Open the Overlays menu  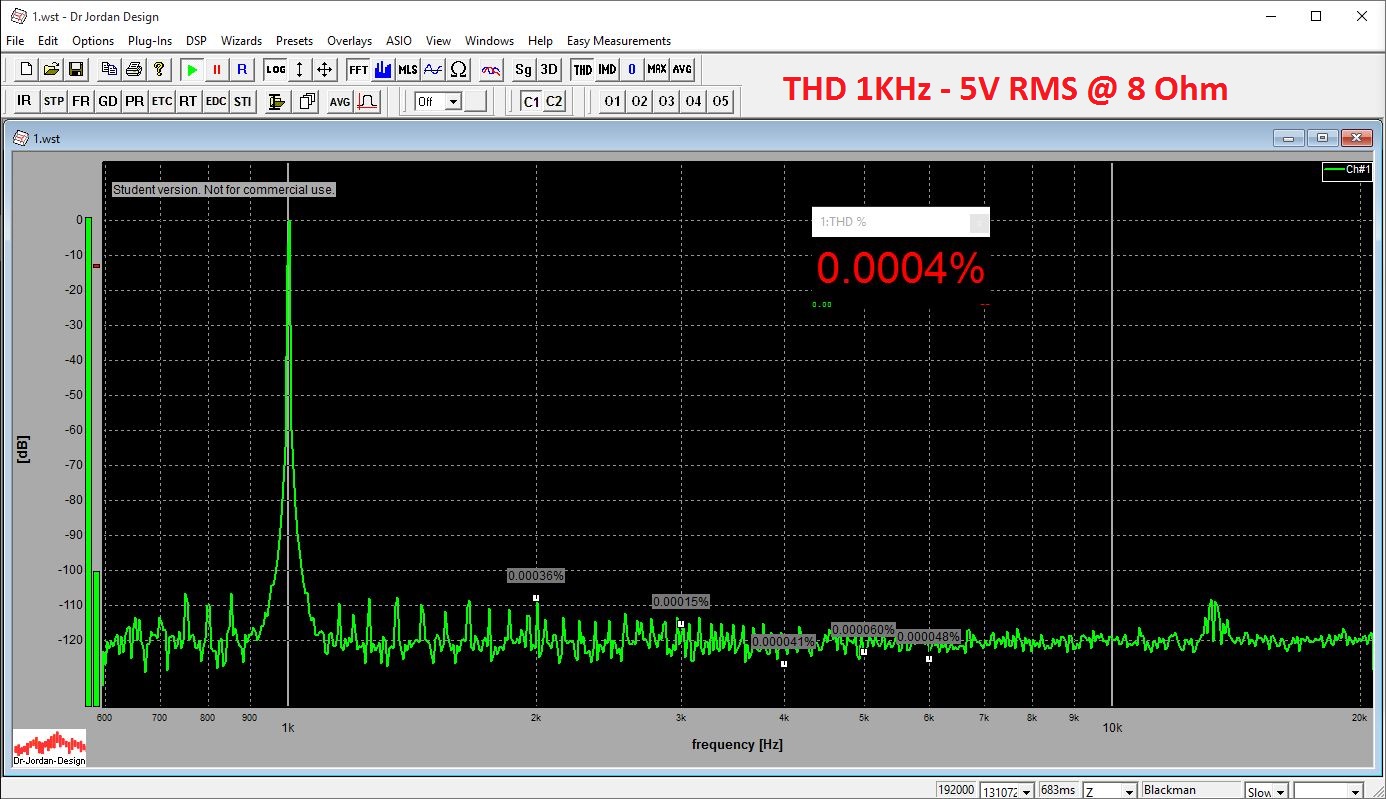coord(349,41)
